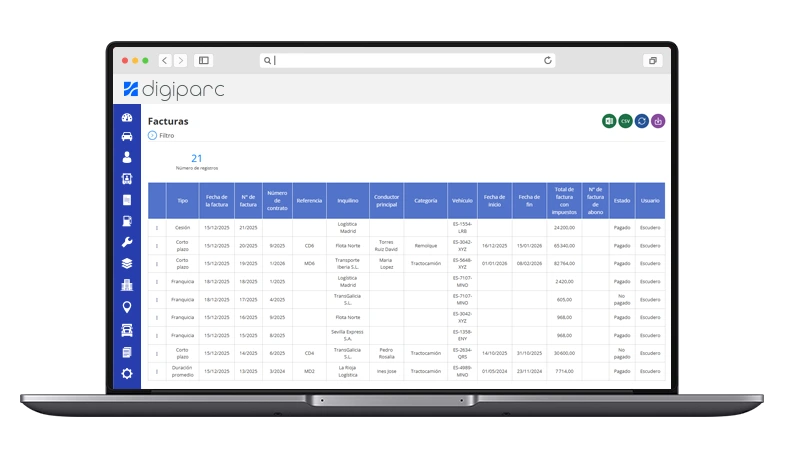Go back with the browser back arrow

click(x=165, y=61)
